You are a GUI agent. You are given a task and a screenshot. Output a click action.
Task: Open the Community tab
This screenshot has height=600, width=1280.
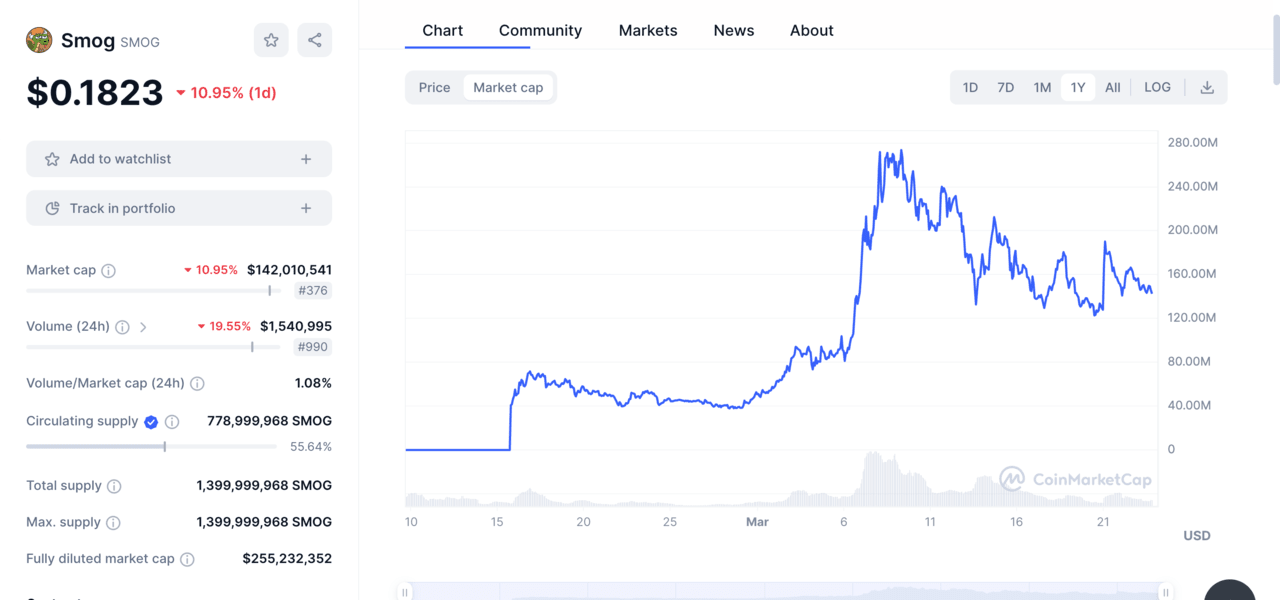[540, 30]
